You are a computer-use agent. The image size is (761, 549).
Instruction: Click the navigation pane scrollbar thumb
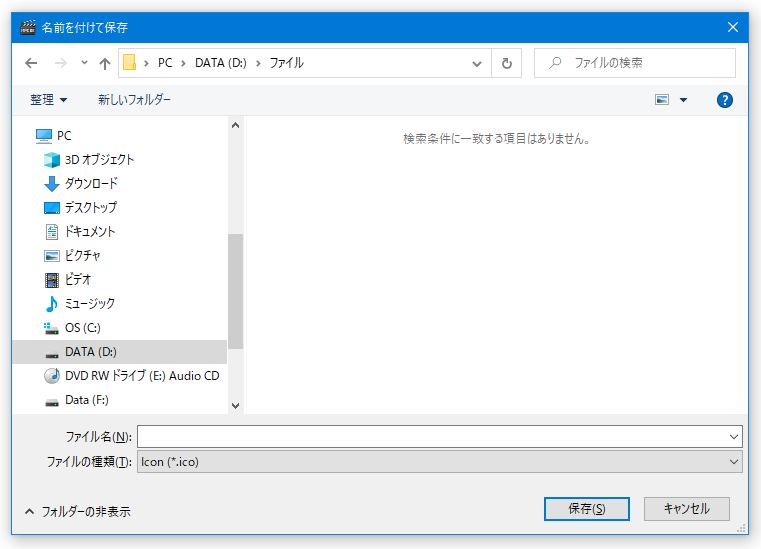235,291
